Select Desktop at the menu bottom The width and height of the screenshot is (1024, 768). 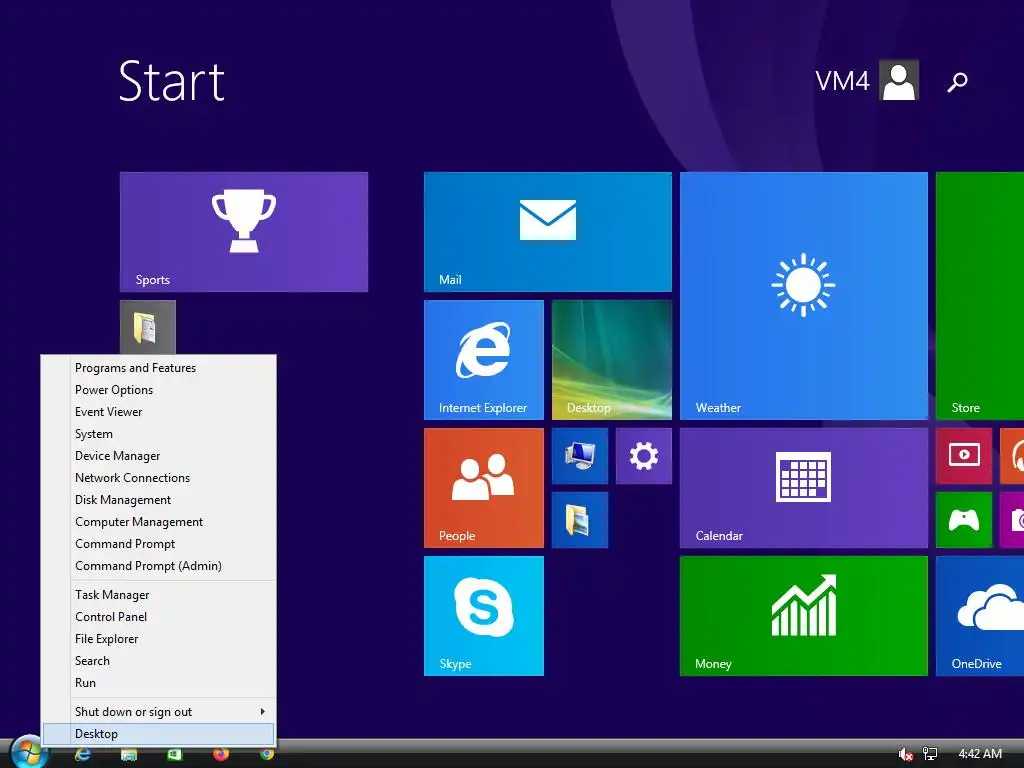click(159, 734)
